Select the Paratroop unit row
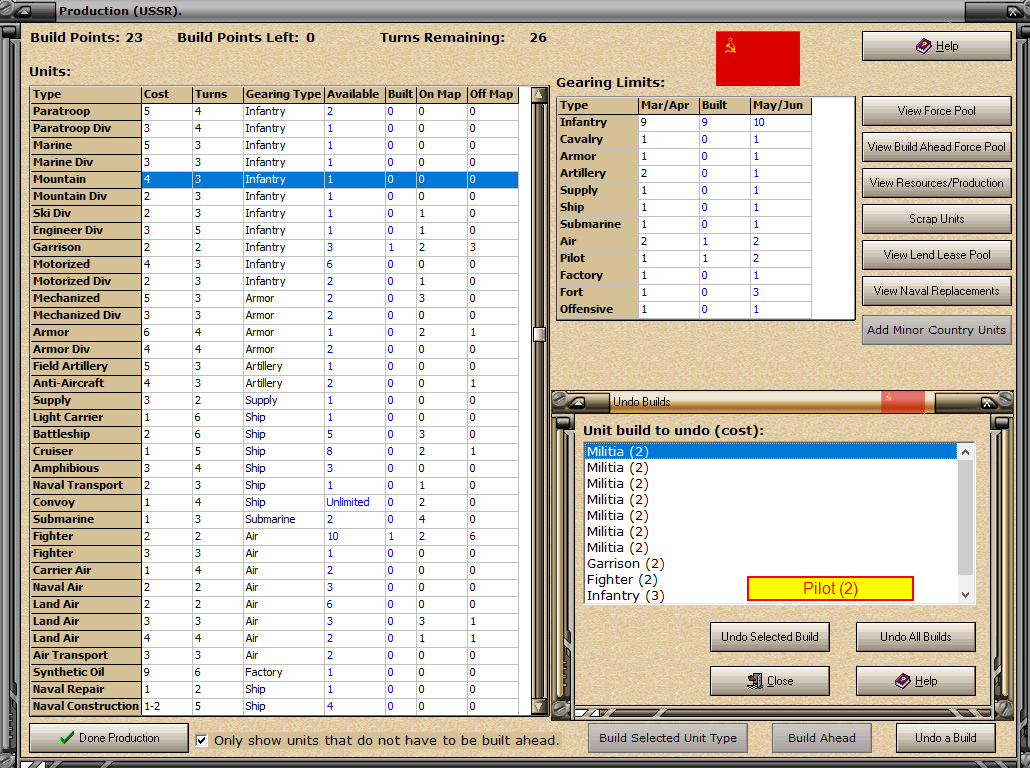The image size is (1030, 768). click(x=275, y=111)
